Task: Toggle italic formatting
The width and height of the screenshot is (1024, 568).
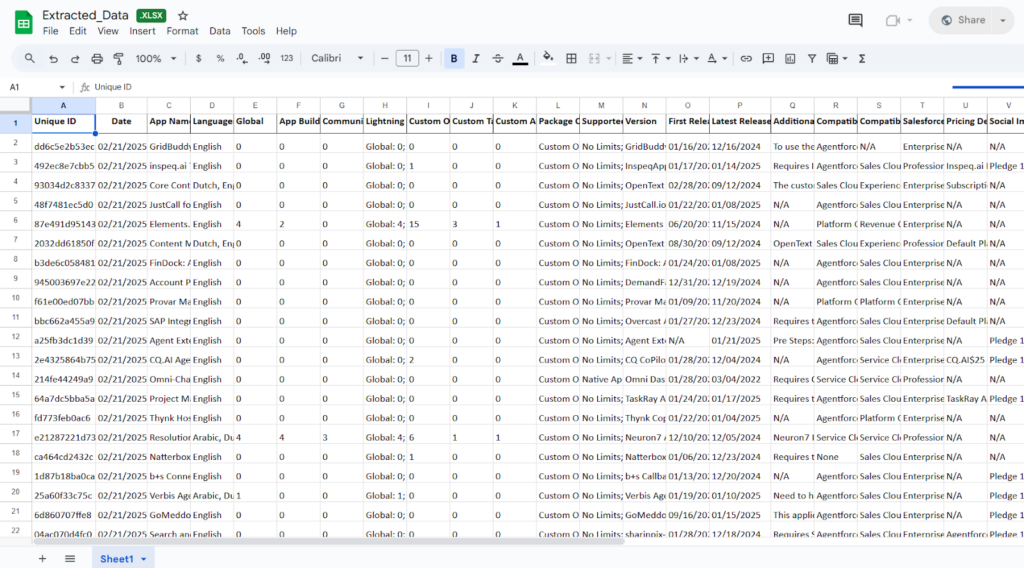Action: pos(476,59)
